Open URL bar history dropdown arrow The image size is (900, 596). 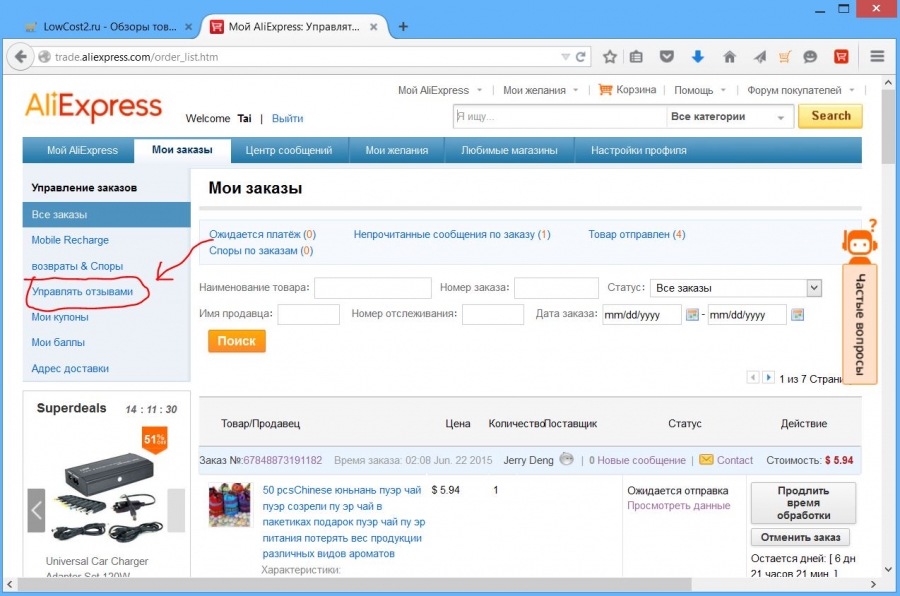point(565,57)
